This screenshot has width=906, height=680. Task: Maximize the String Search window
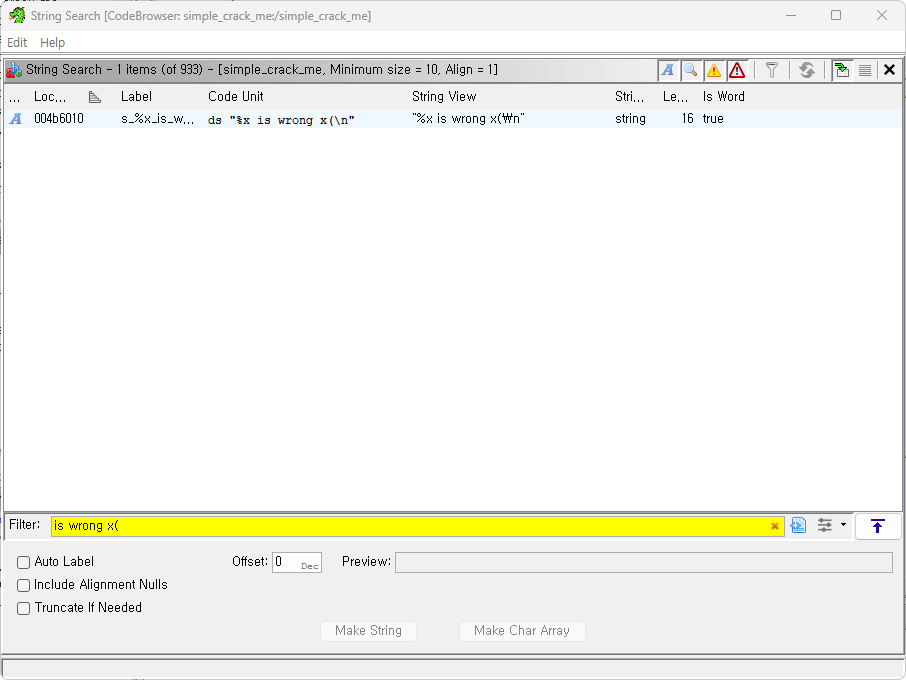[836, 15]
